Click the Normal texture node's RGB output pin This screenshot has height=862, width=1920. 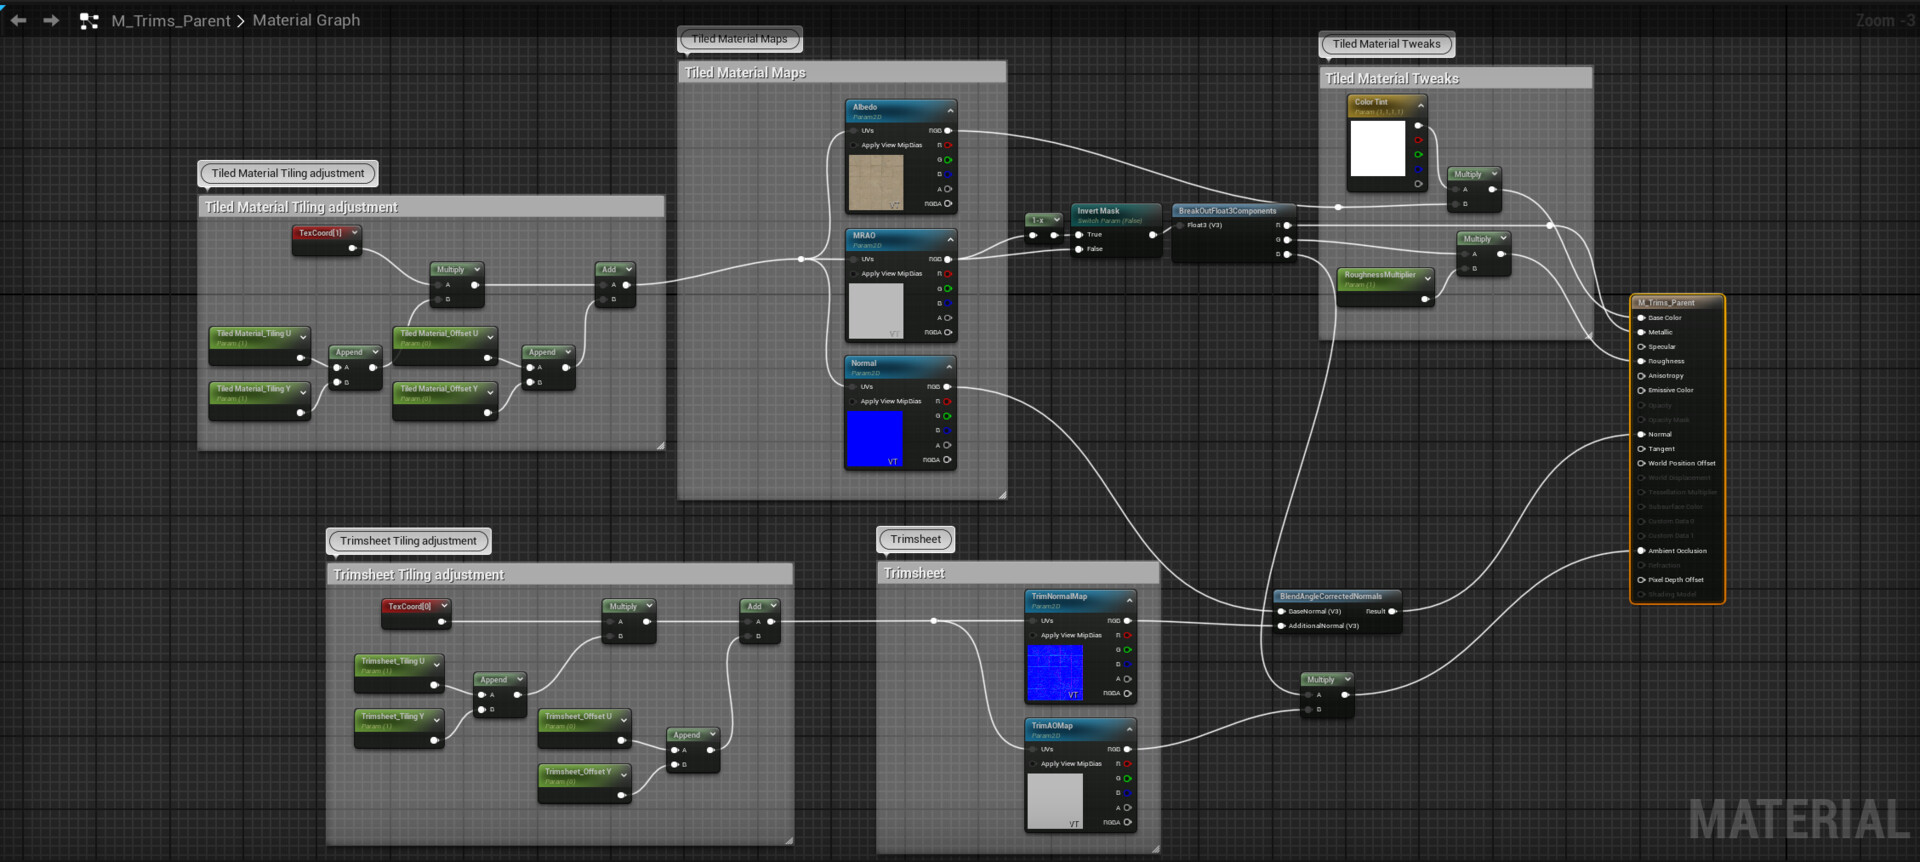[947, 387]
